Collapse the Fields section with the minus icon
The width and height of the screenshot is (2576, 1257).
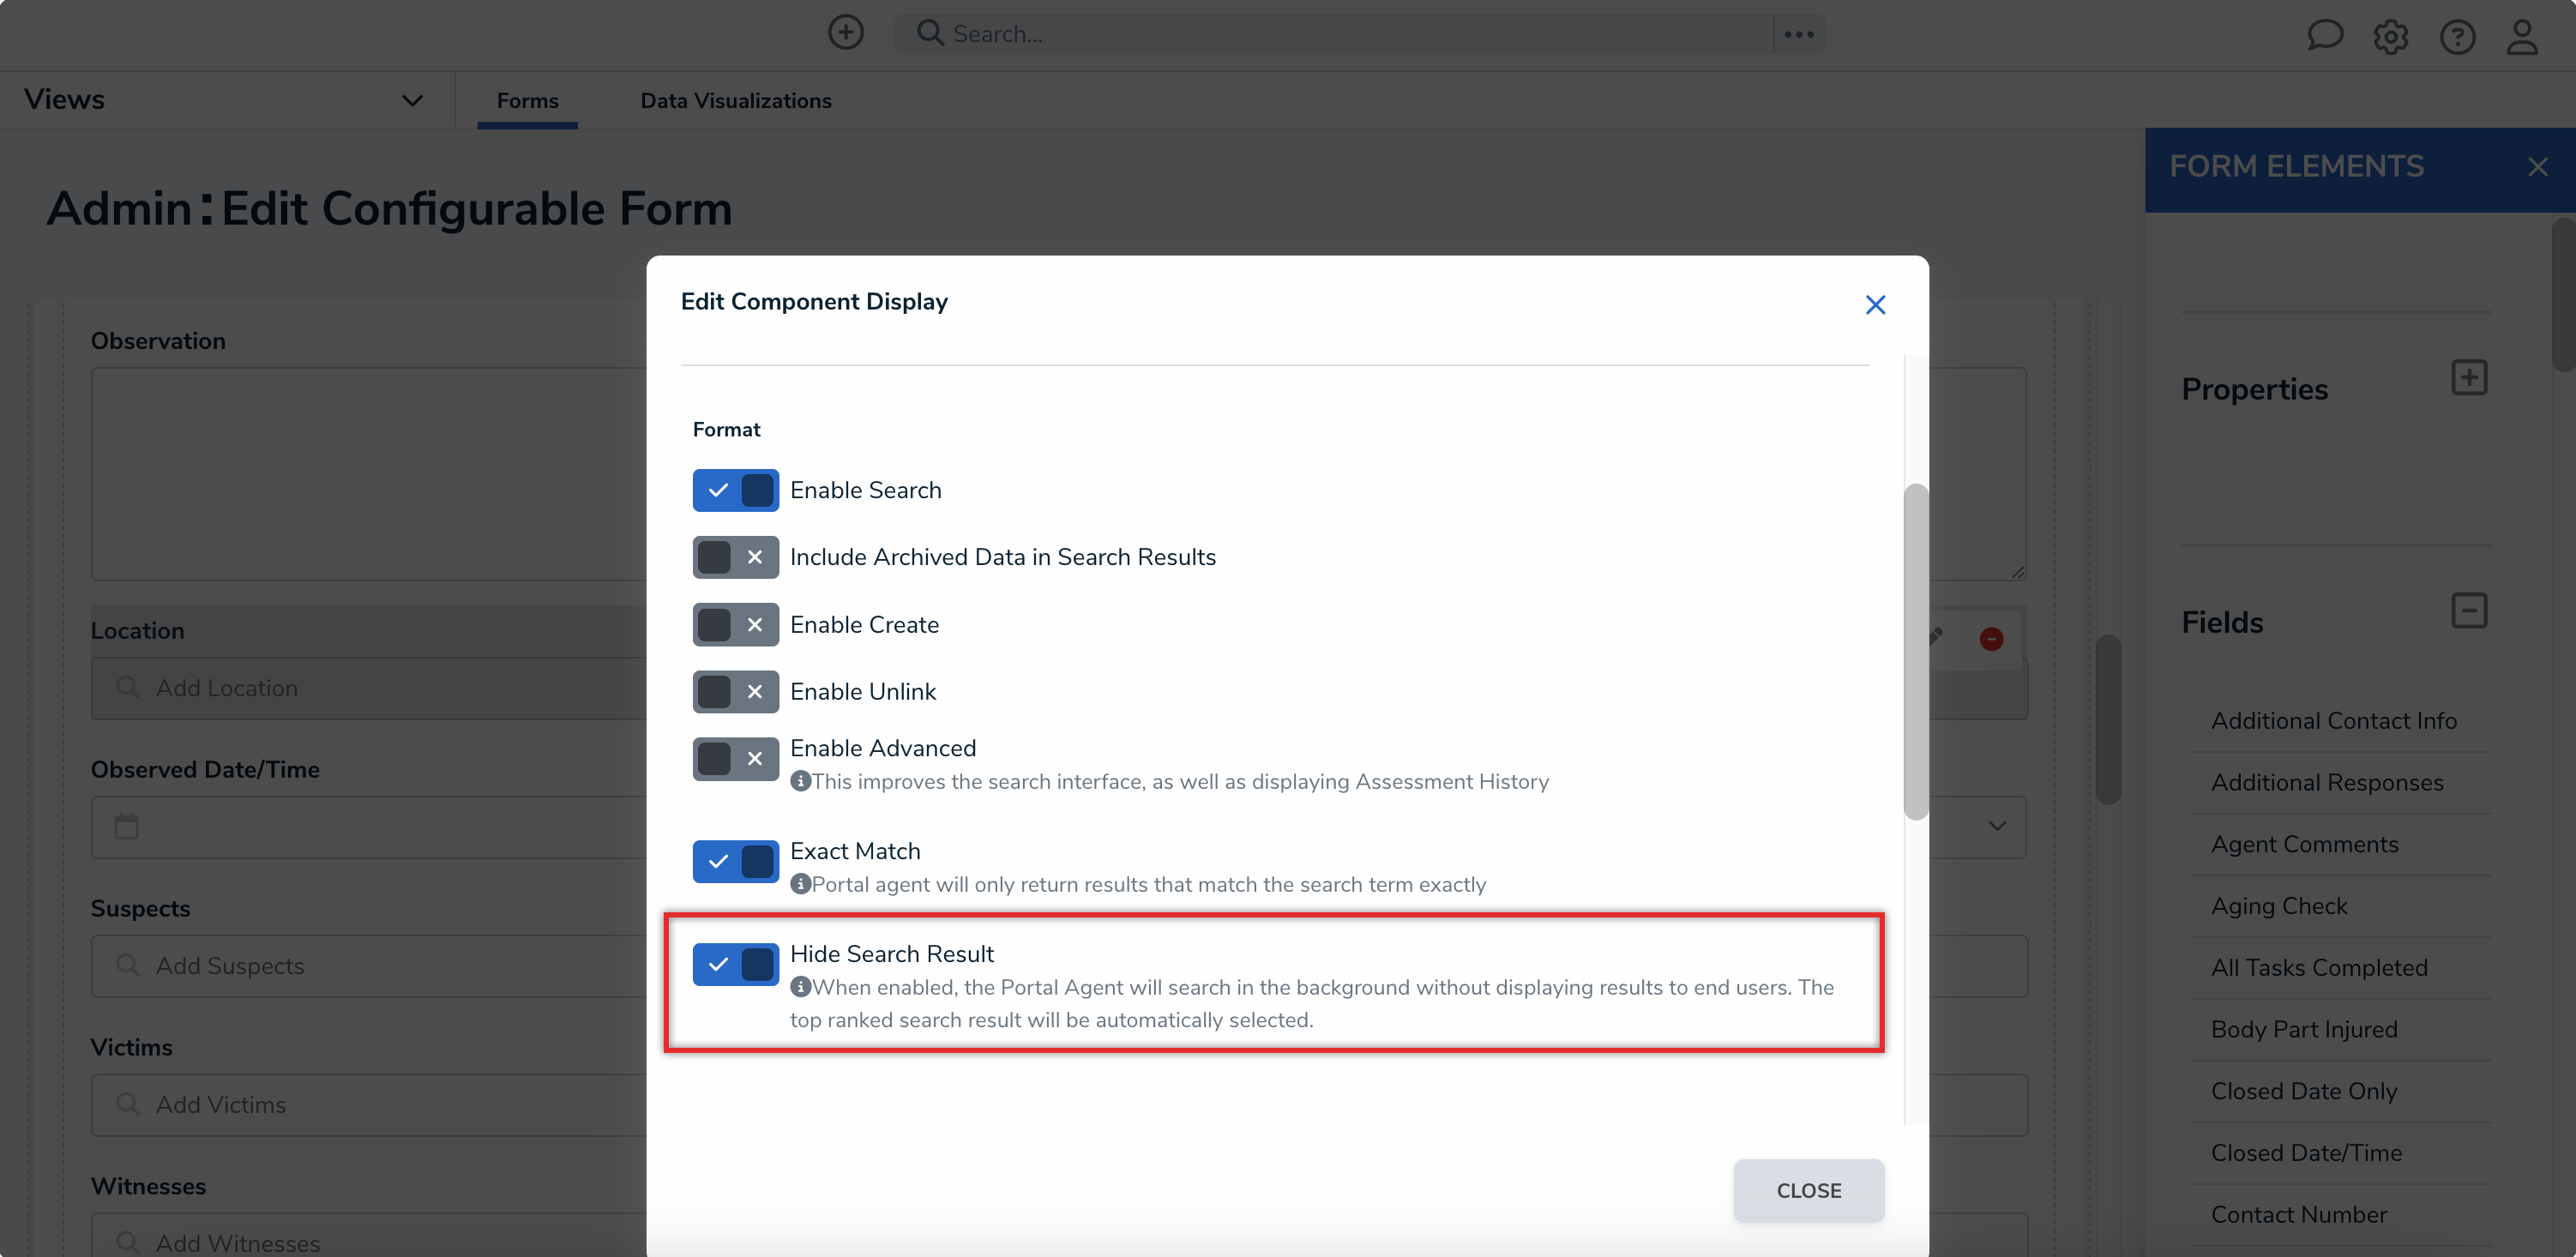[x=2470, y=610]
